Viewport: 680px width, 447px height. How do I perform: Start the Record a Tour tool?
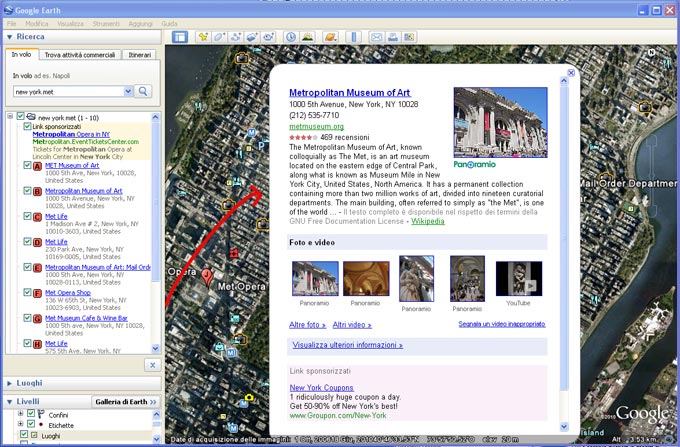click(x=268, y=37)
